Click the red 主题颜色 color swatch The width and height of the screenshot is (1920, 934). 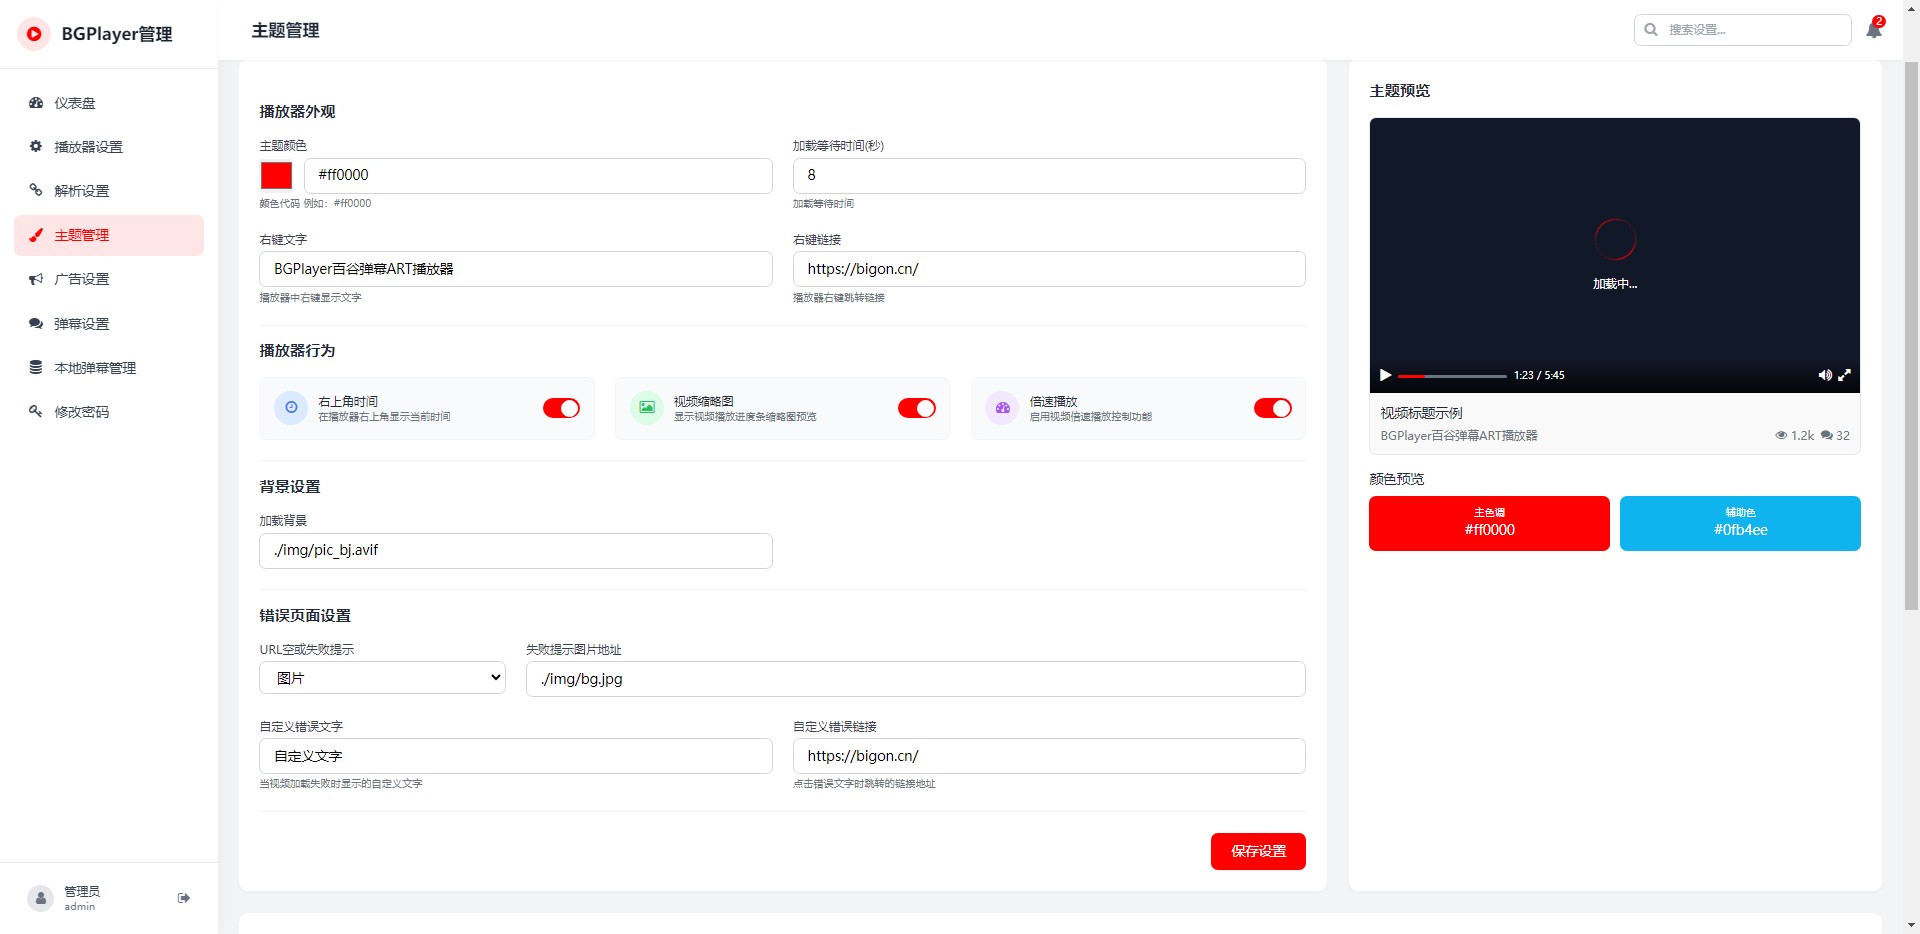tap(276, 176)
